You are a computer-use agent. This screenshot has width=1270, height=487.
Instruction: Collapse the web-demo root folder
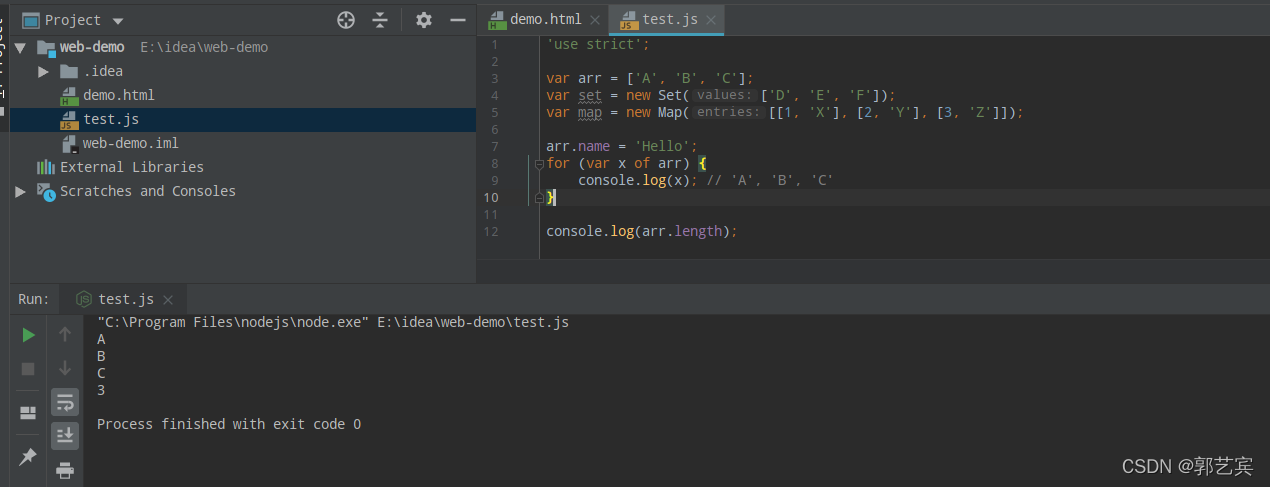coord(19,47)
